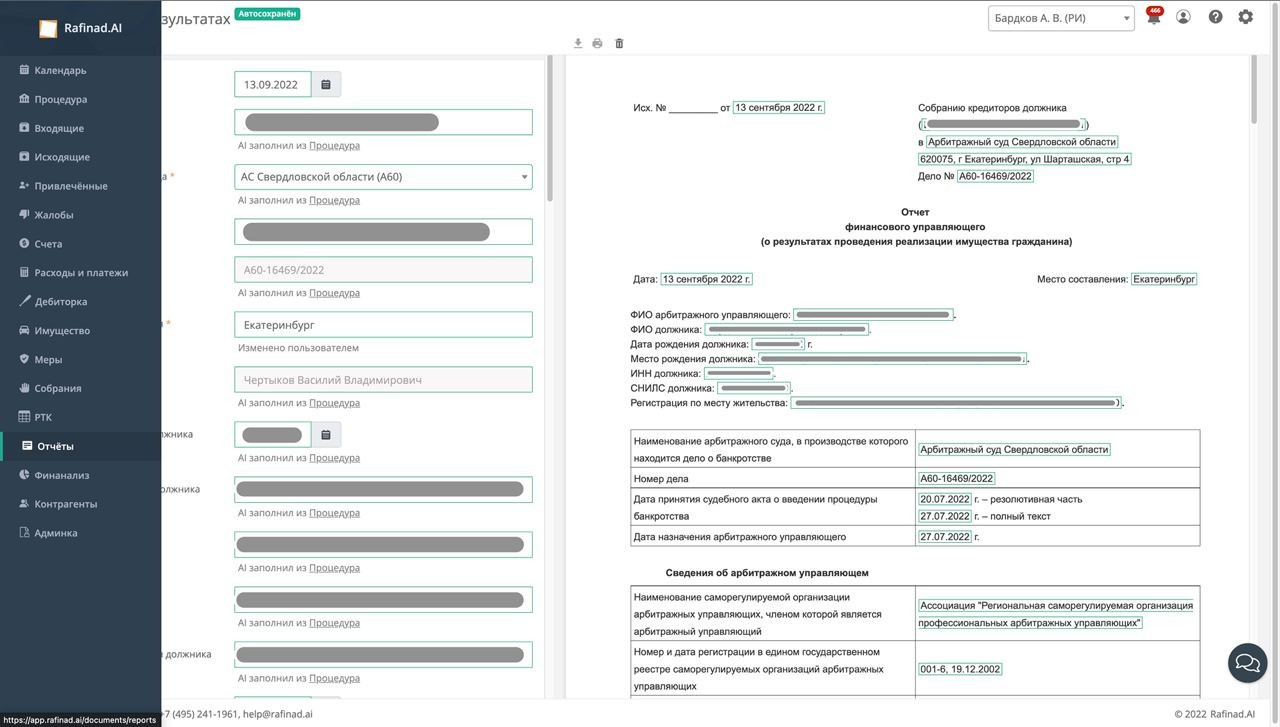Click the Собрания sidebar icon
1280x727 pixels.
[24, 388]
